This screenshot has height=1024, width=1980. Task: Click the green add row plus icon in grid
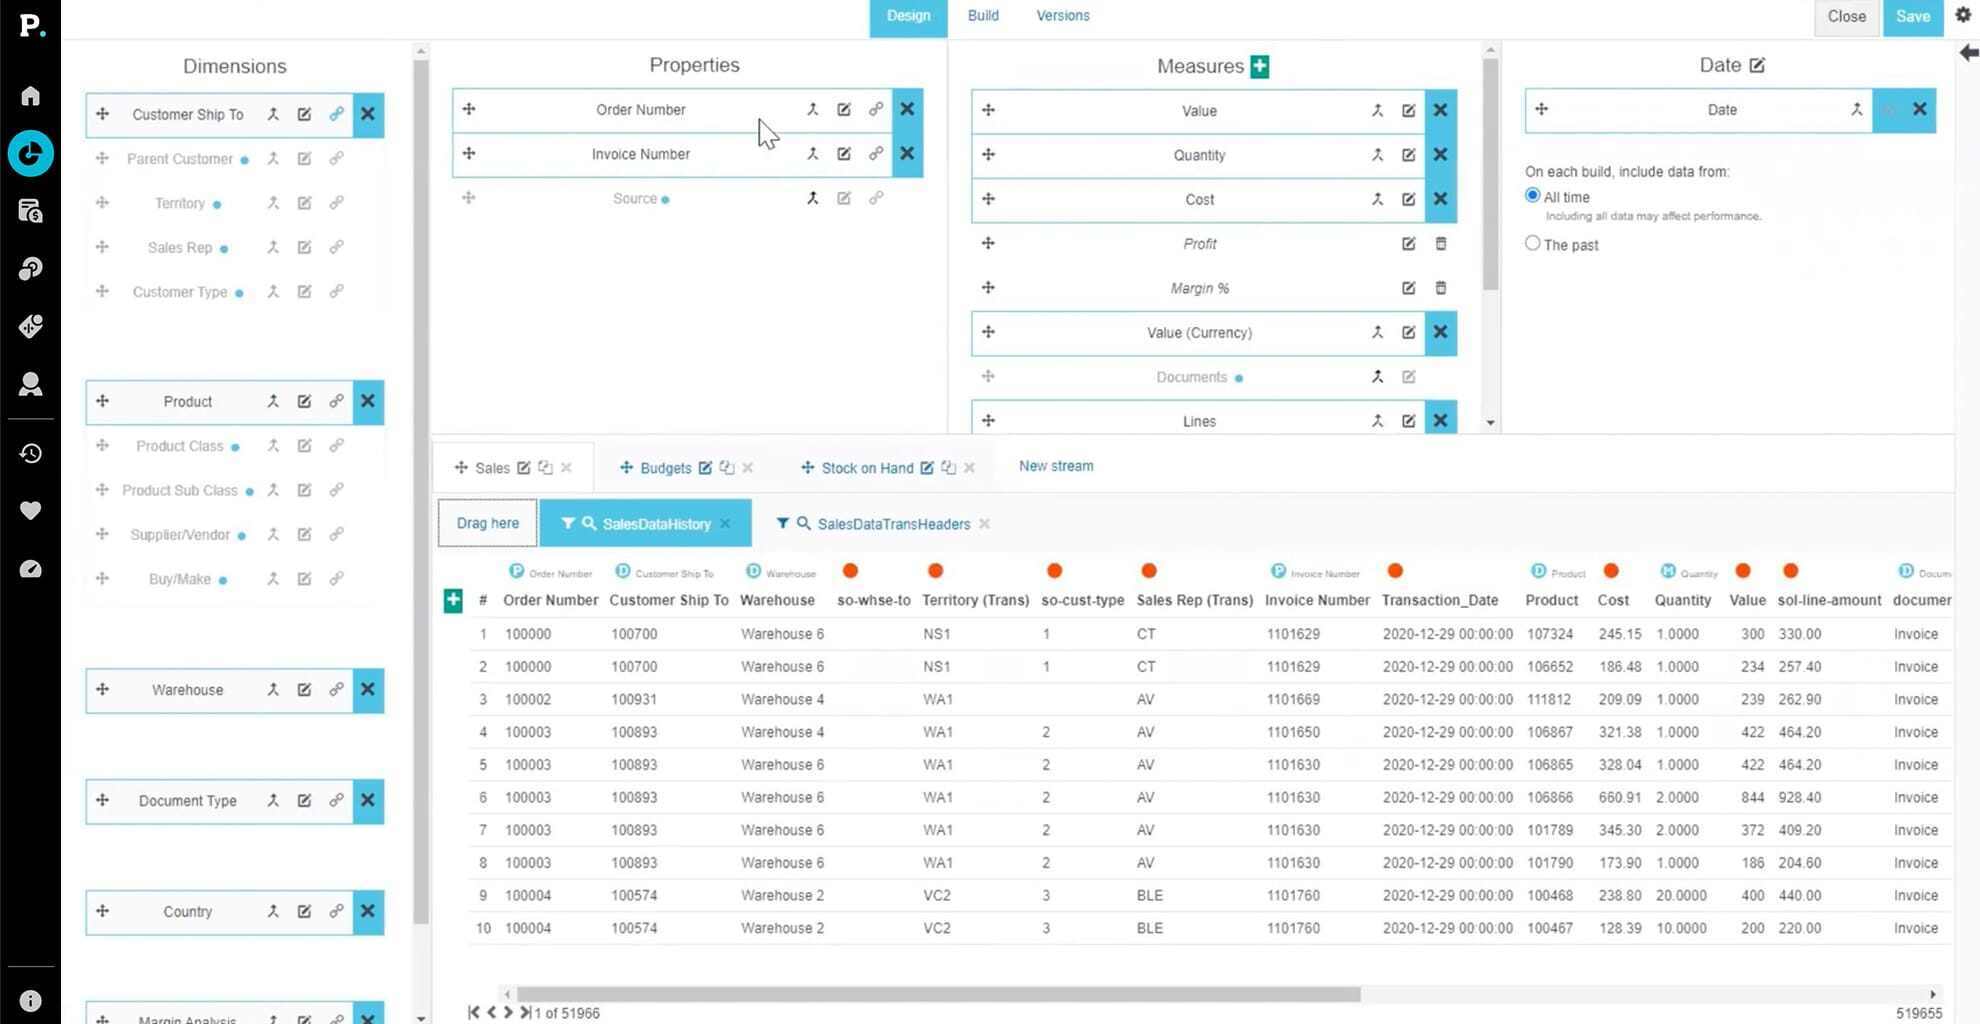[453, 600]
